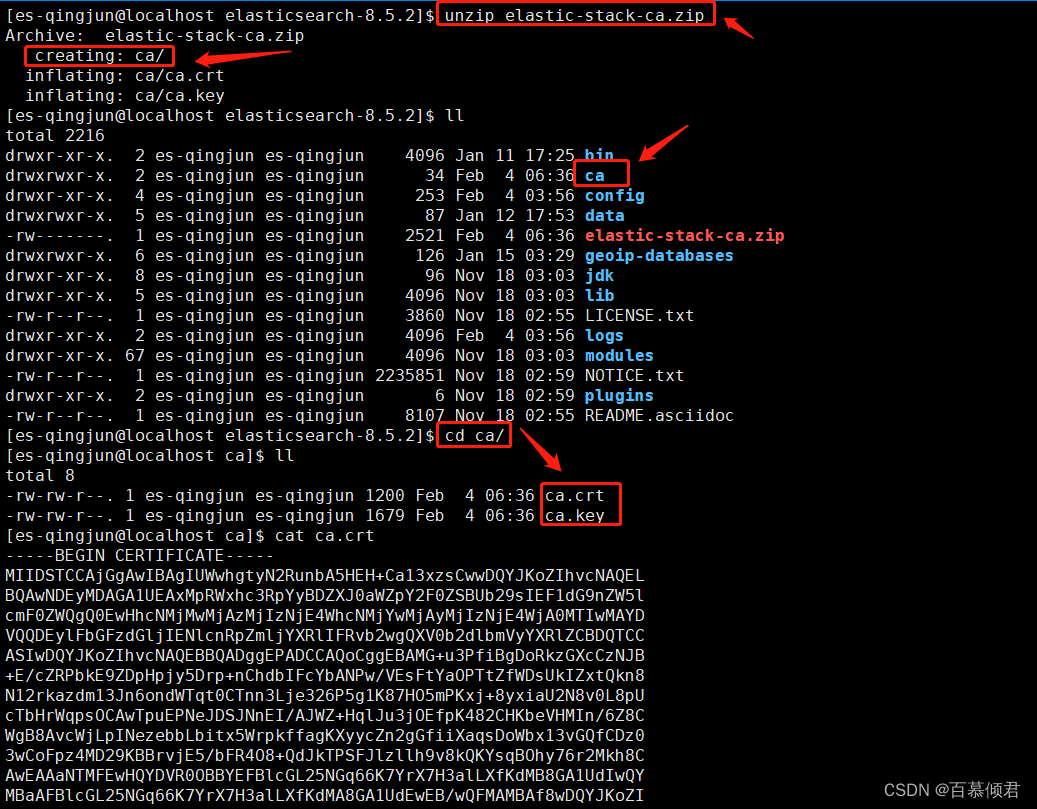Click the 'ca' directory name in listing
The image size is (1037, 809).
(x=595, y=175)
